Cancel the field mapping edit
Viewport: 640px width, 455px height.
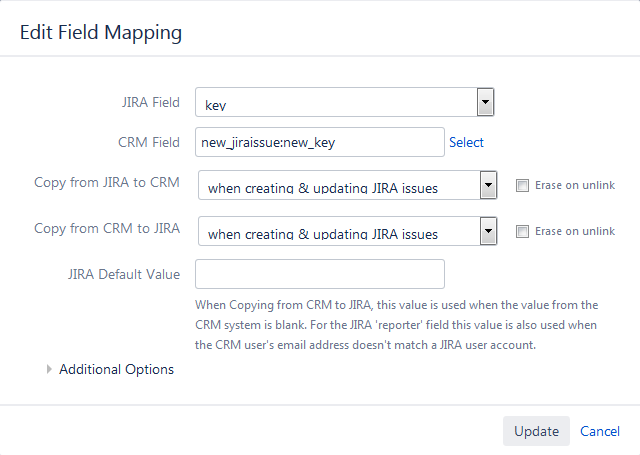(x=600, y=431)
